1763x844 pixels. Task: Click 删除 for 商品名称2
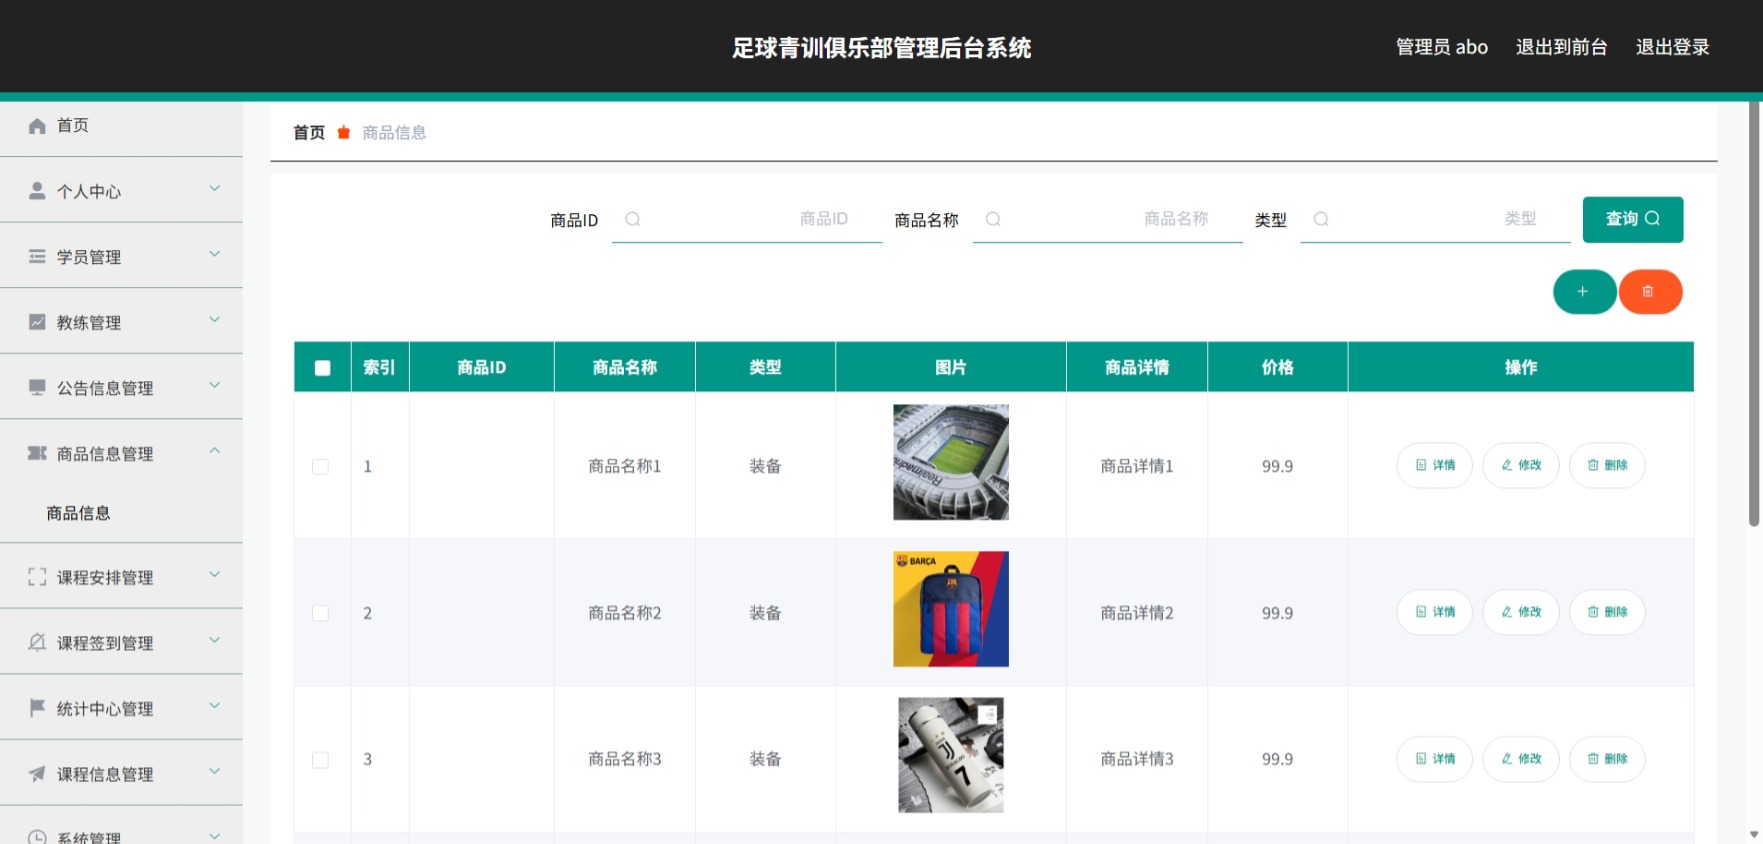click(1607, 612)
